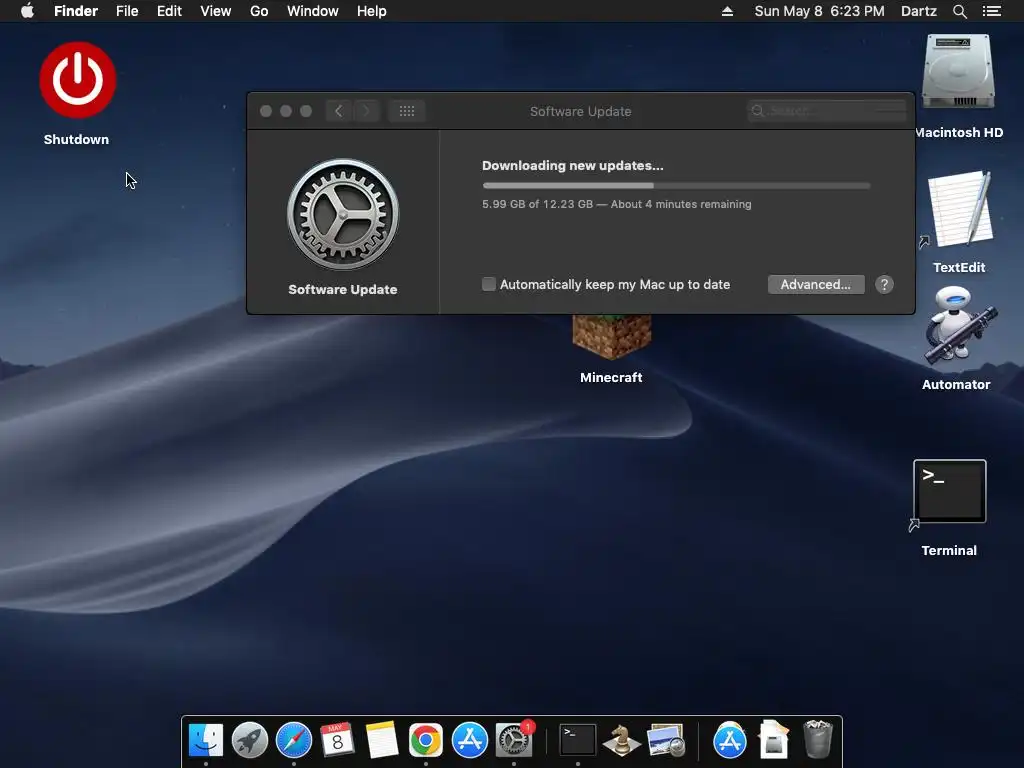Viewport: 1024px width, 768px height.
Task: Open Preview in the Dock
Action: coord(665,741)
